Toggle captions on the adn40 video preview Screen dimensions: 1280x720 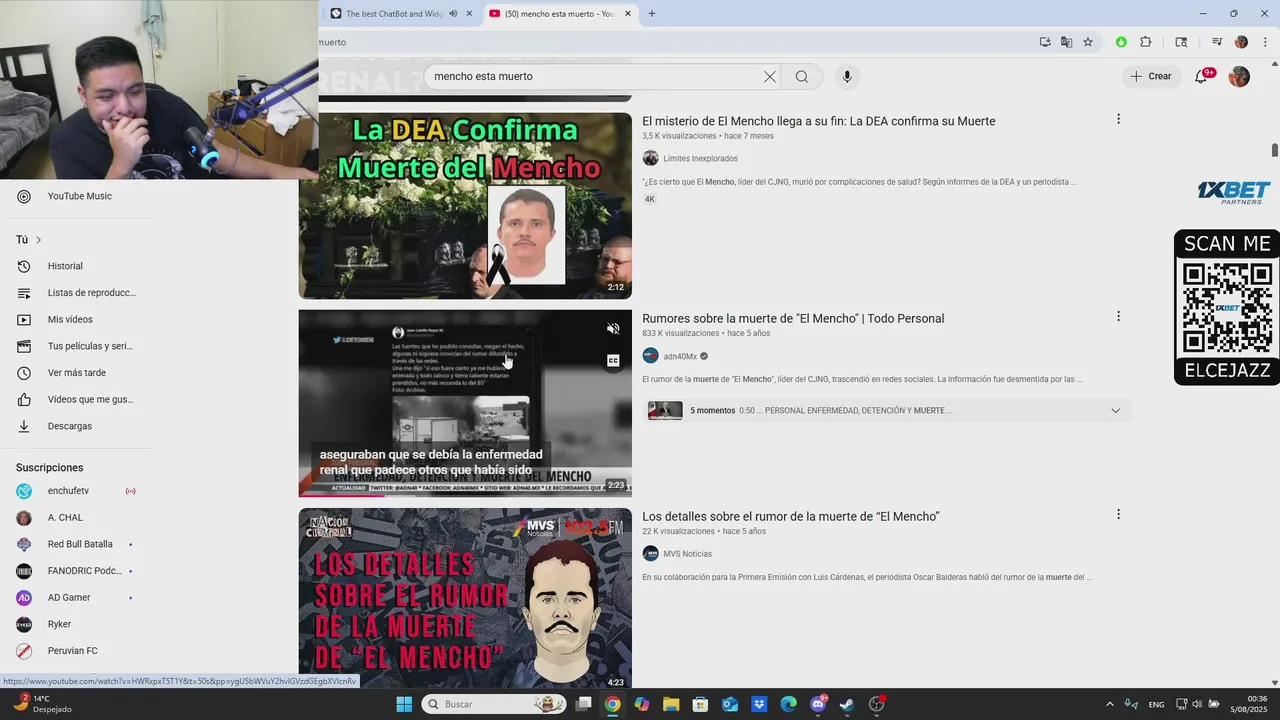pos(613,360)
